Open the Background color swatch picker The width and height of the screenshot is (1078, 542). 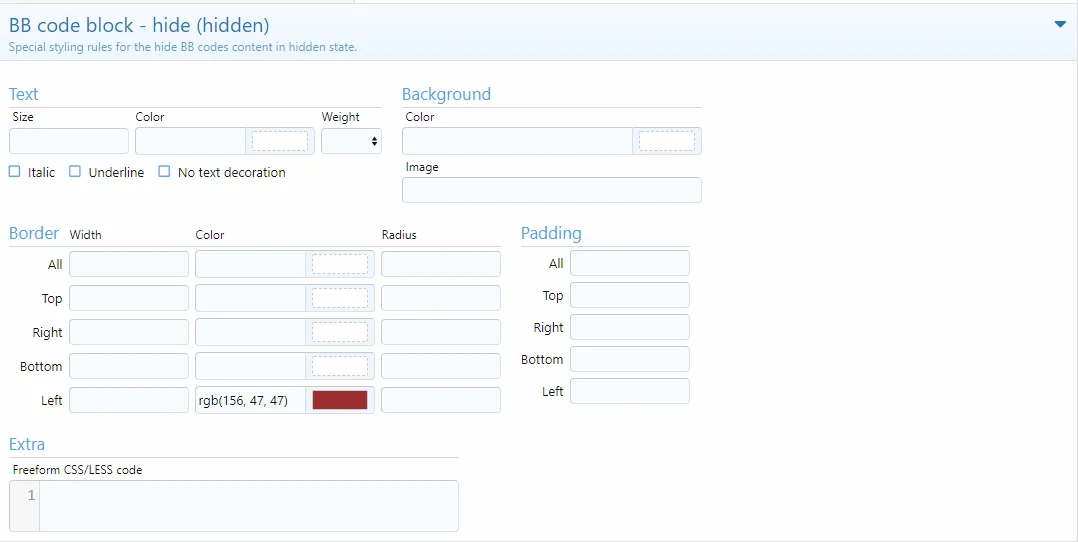click(x=666, y=141)
